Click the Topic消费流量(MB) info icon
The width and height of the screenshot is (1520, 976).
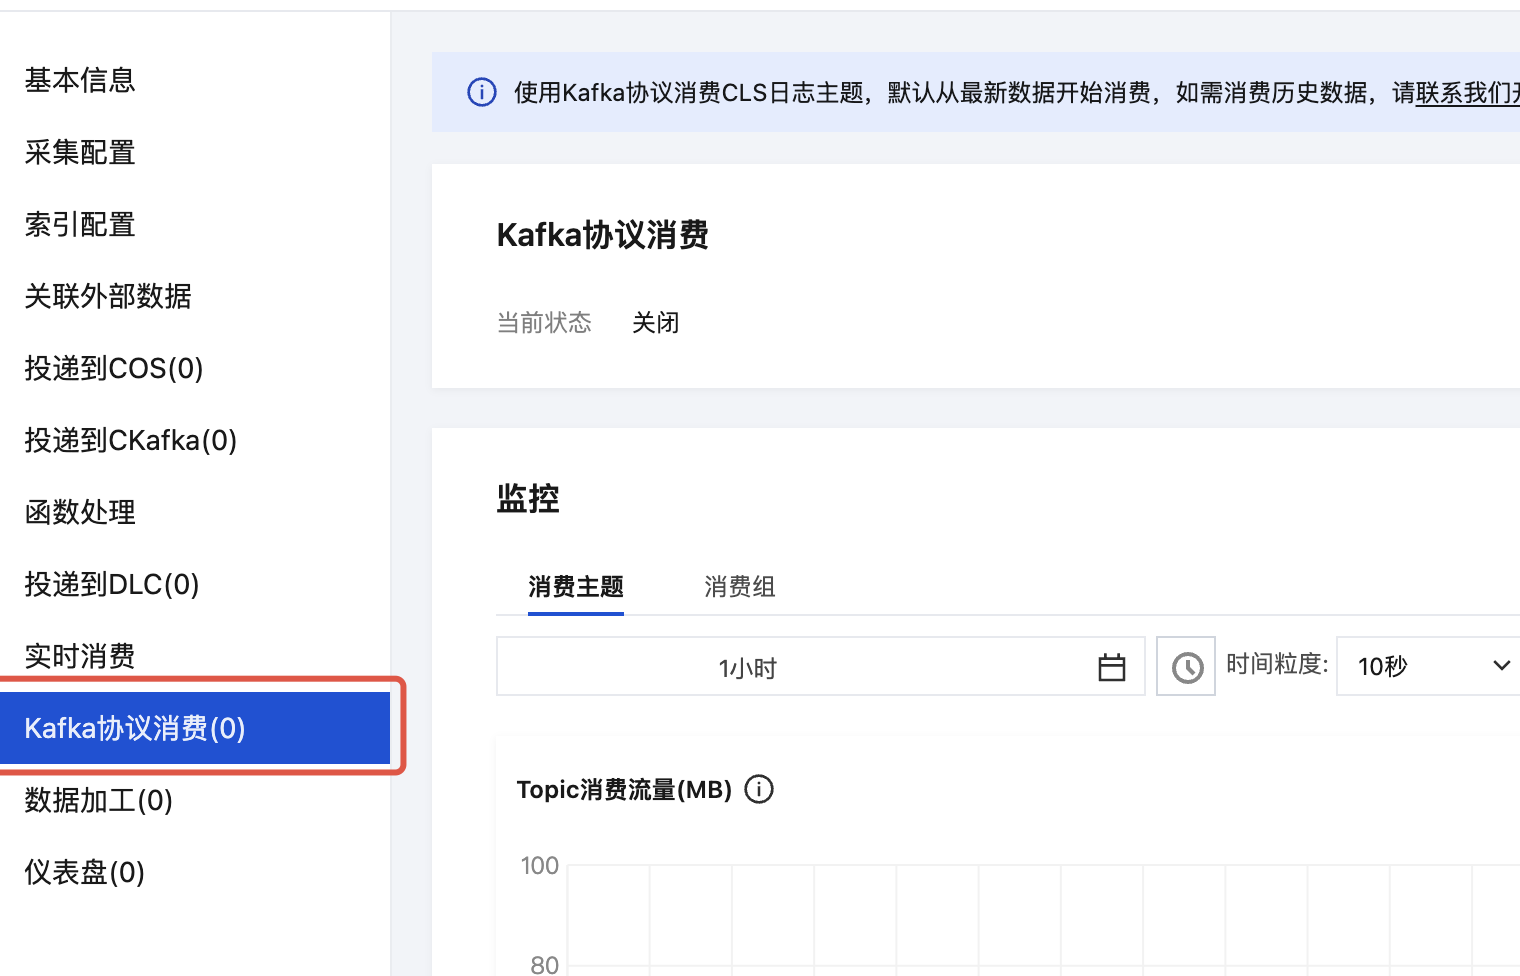click(x=759, y=790)
